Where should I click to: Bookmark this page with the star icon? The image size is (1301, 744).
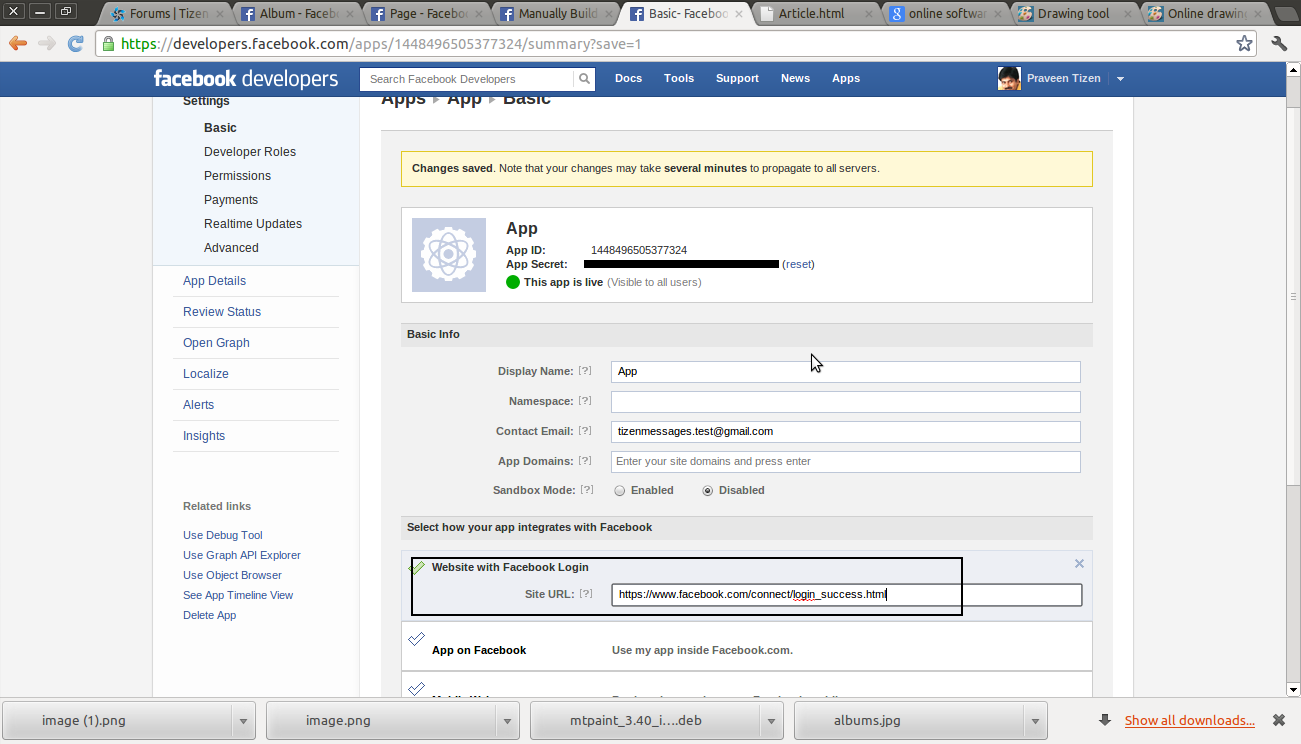(1244, 44)
